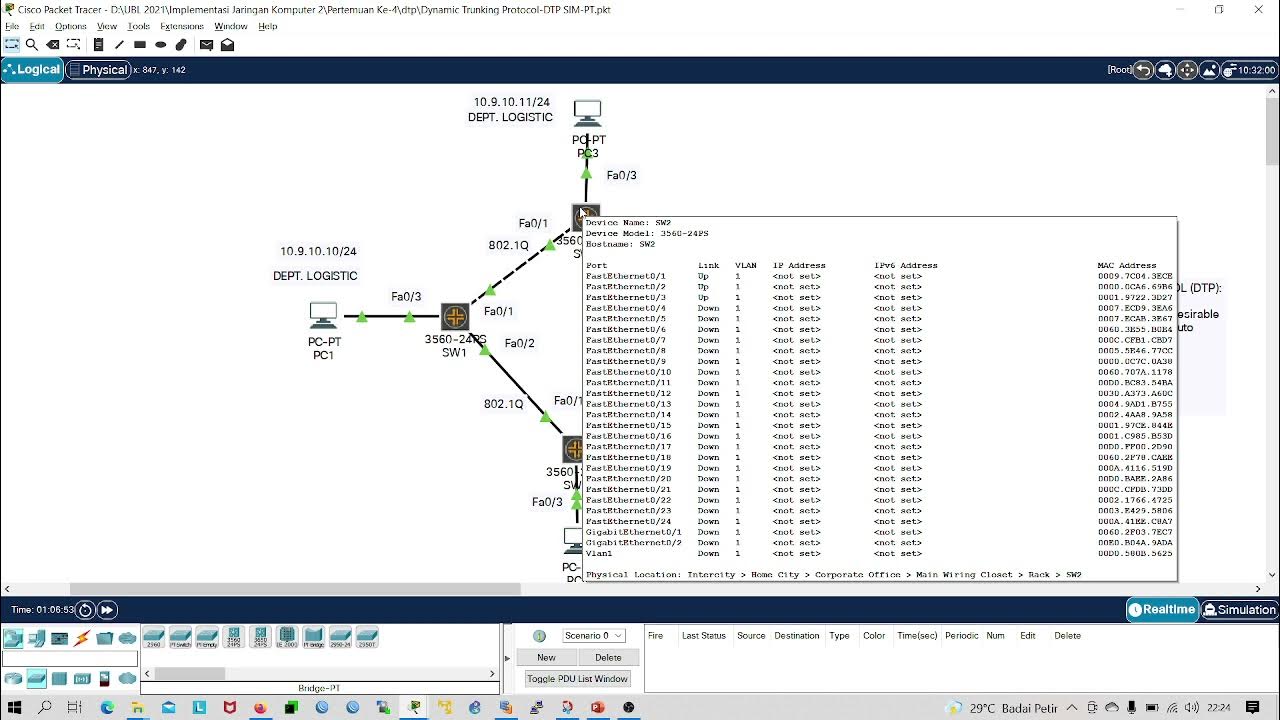Pick the 3560-24PS switch device
This screenshot has width=1280, height=720.
coord(234,637)
